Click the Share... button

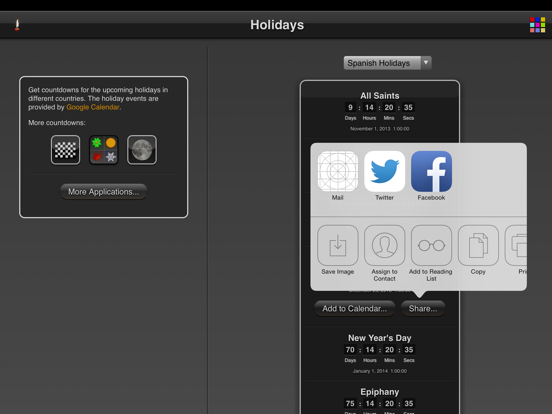click(x=423, y=309)
